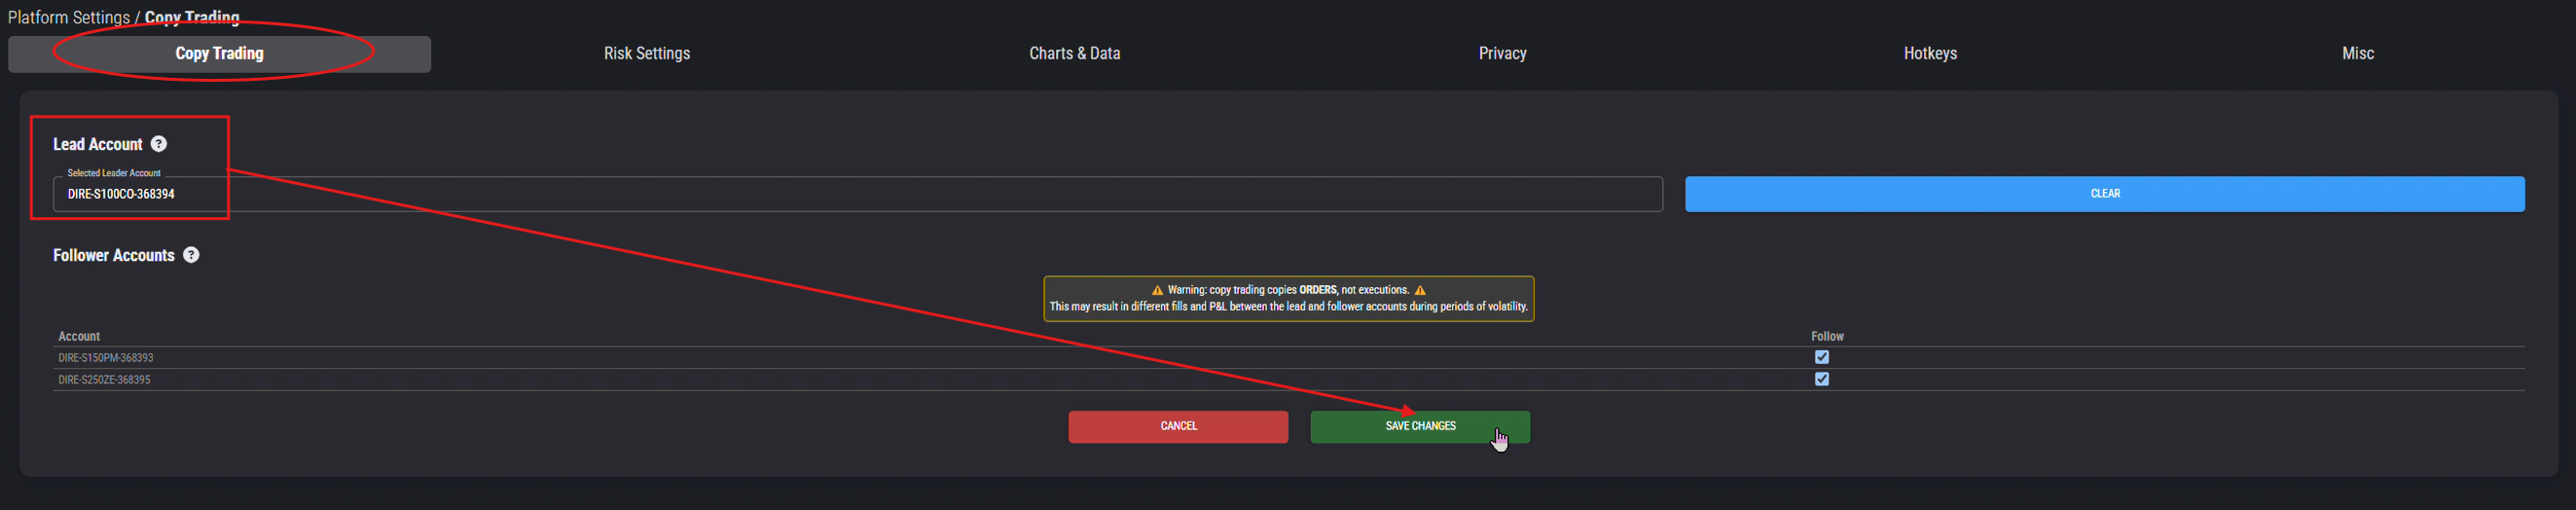2576x510 pixels.
Task: Click the green SAVE CHANGES button
Action: coord(1420,427)
